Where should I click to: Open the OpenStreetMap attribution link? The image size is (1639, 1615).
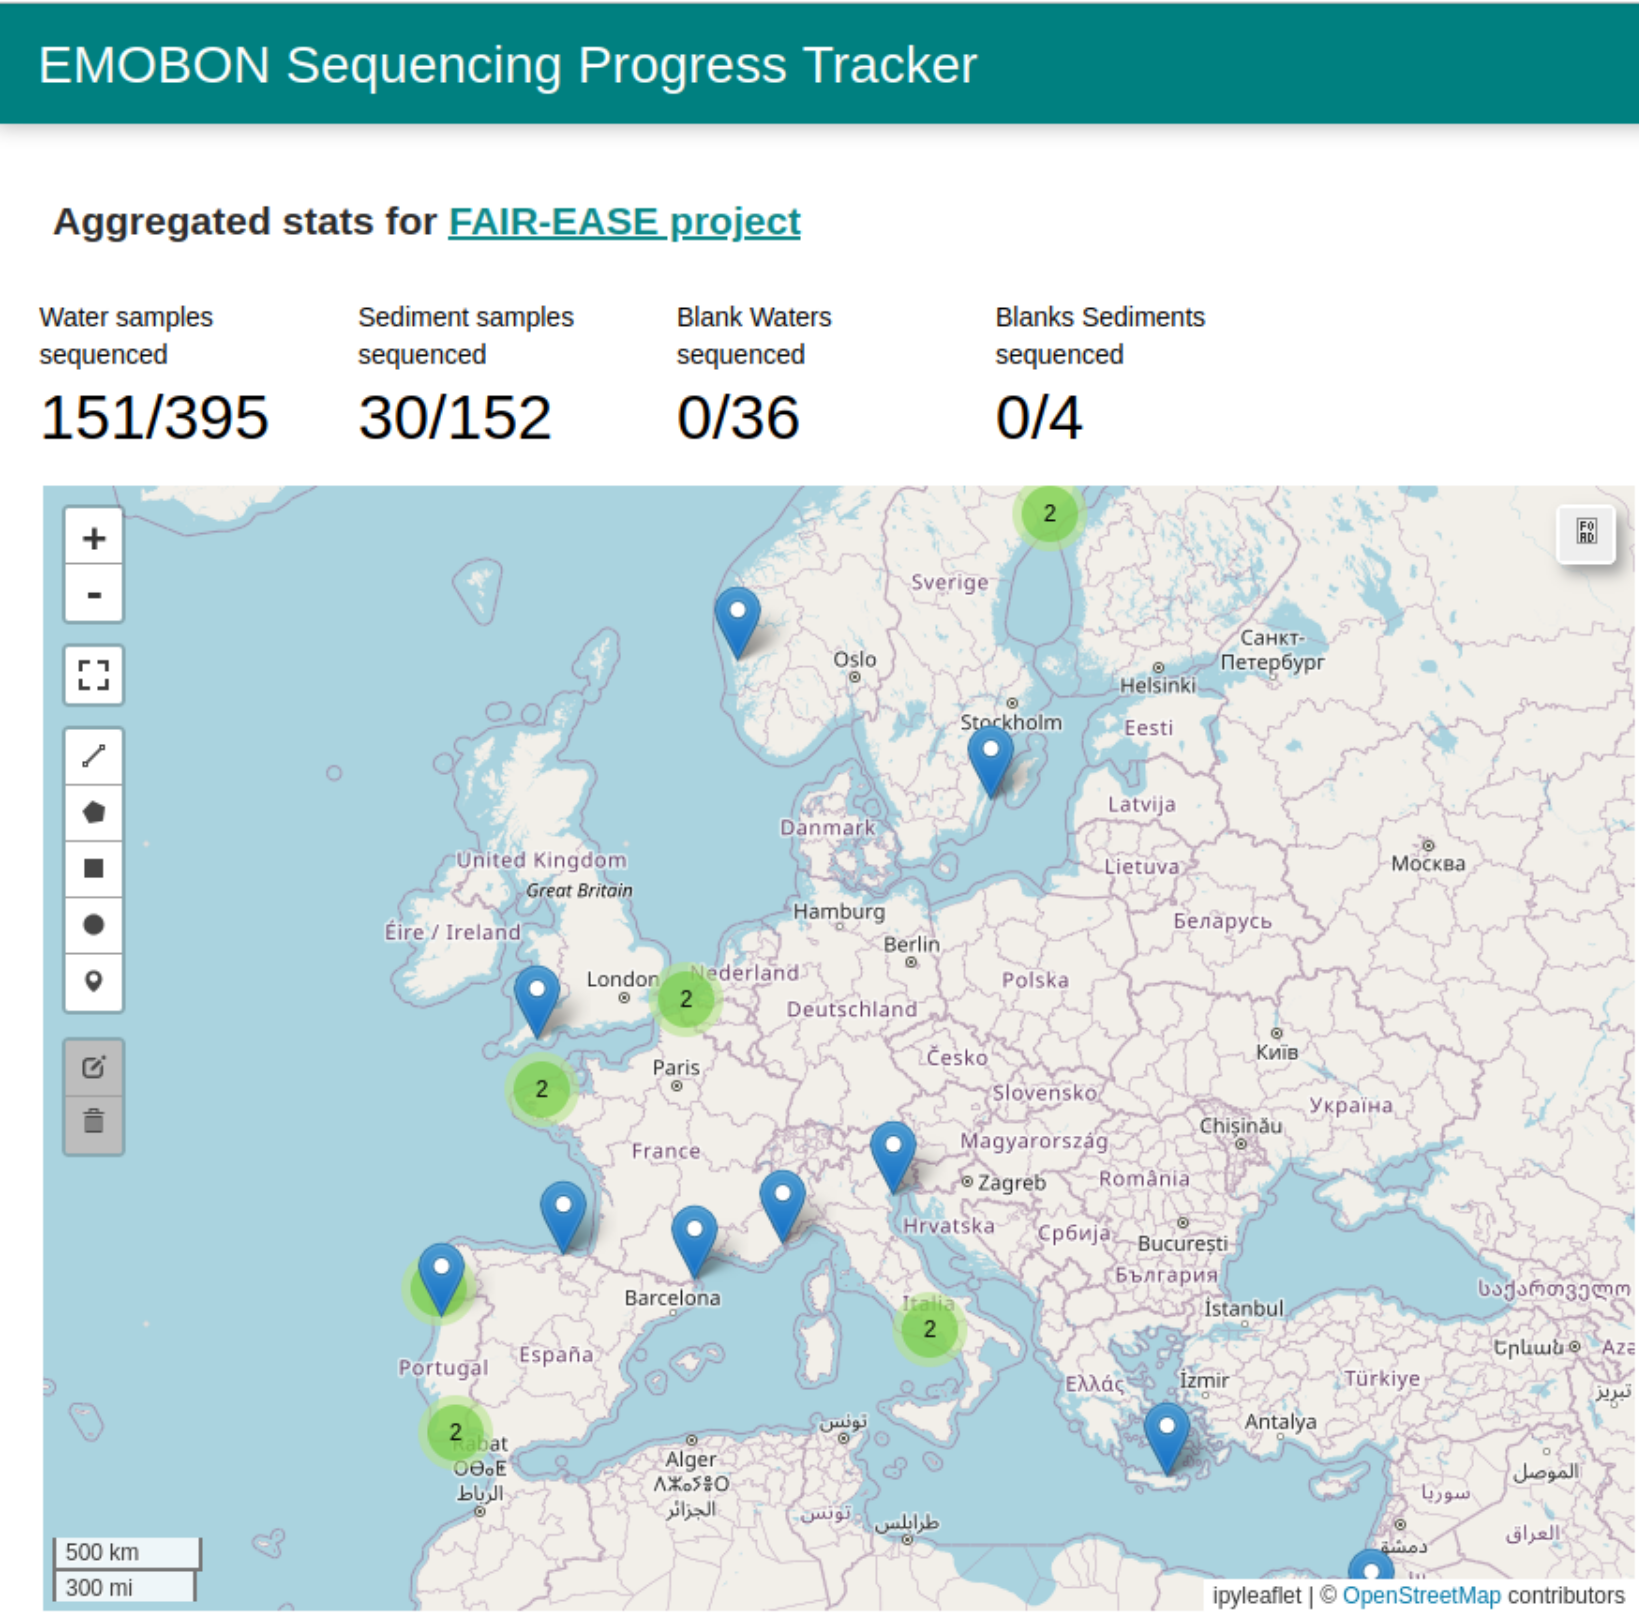pyautogui.click(x=1420, y=1595)
